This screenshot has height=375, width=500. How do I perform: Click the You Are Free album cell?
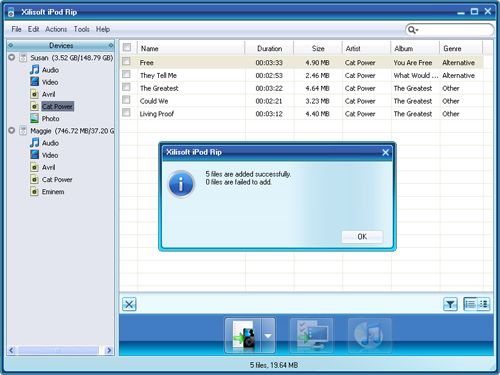(413, 63)
